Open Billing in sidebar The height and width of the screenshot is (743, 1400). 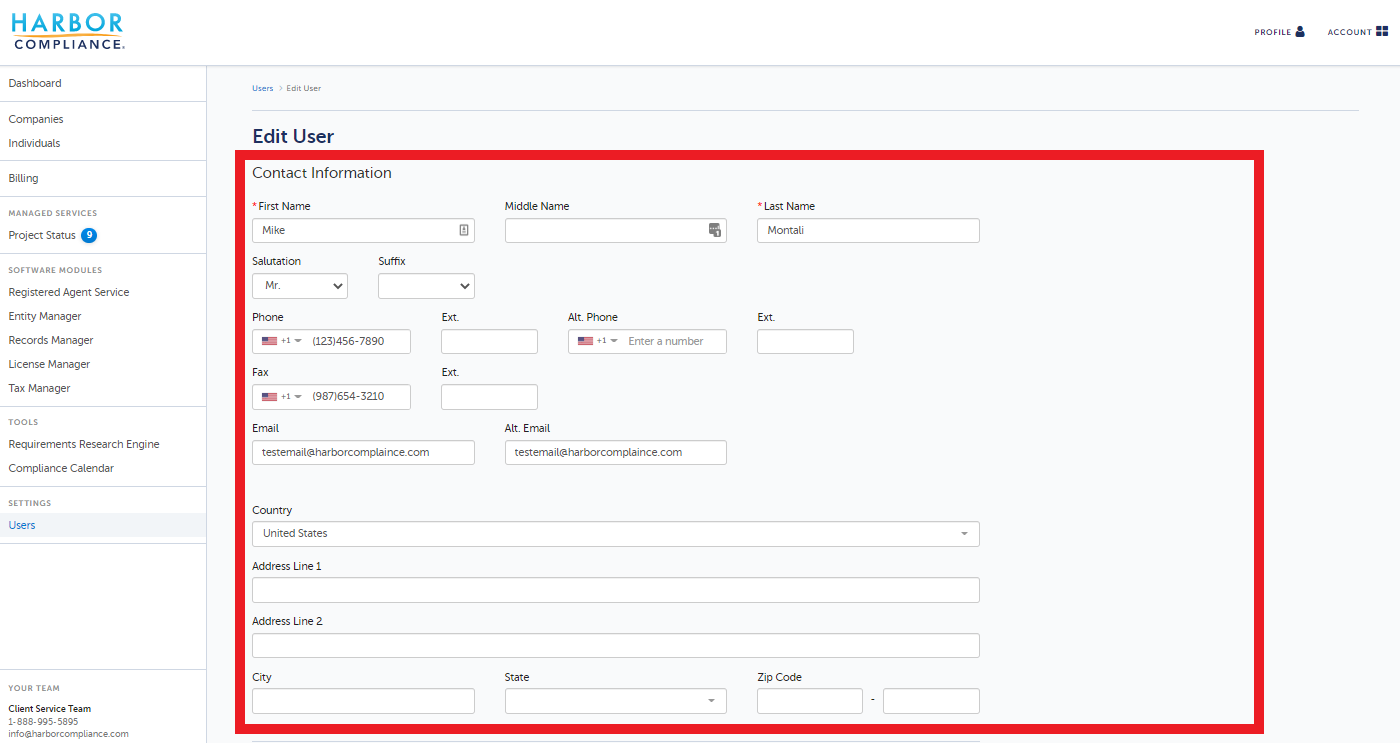pyautogui.click(x=23, y=178)
